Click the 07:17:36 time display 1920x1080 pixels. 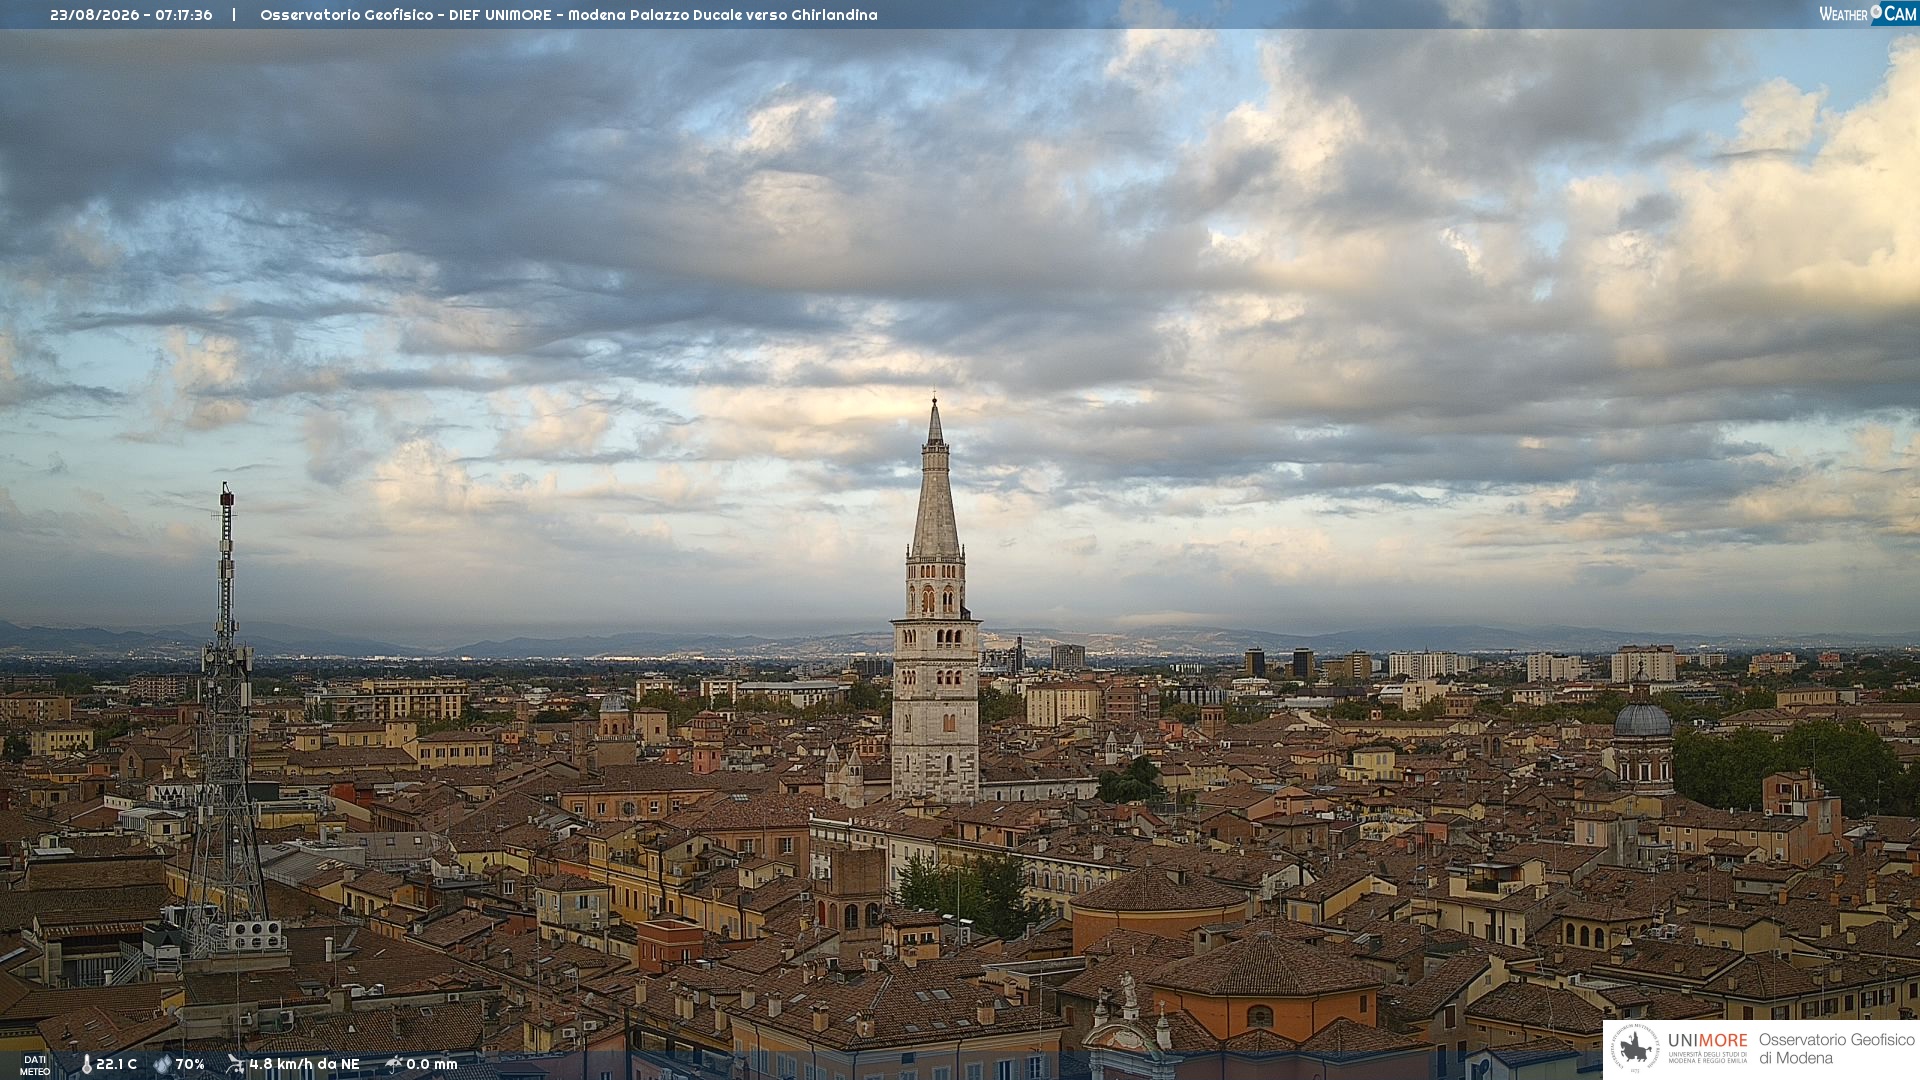pyautogui.click(x=184, y=15)
